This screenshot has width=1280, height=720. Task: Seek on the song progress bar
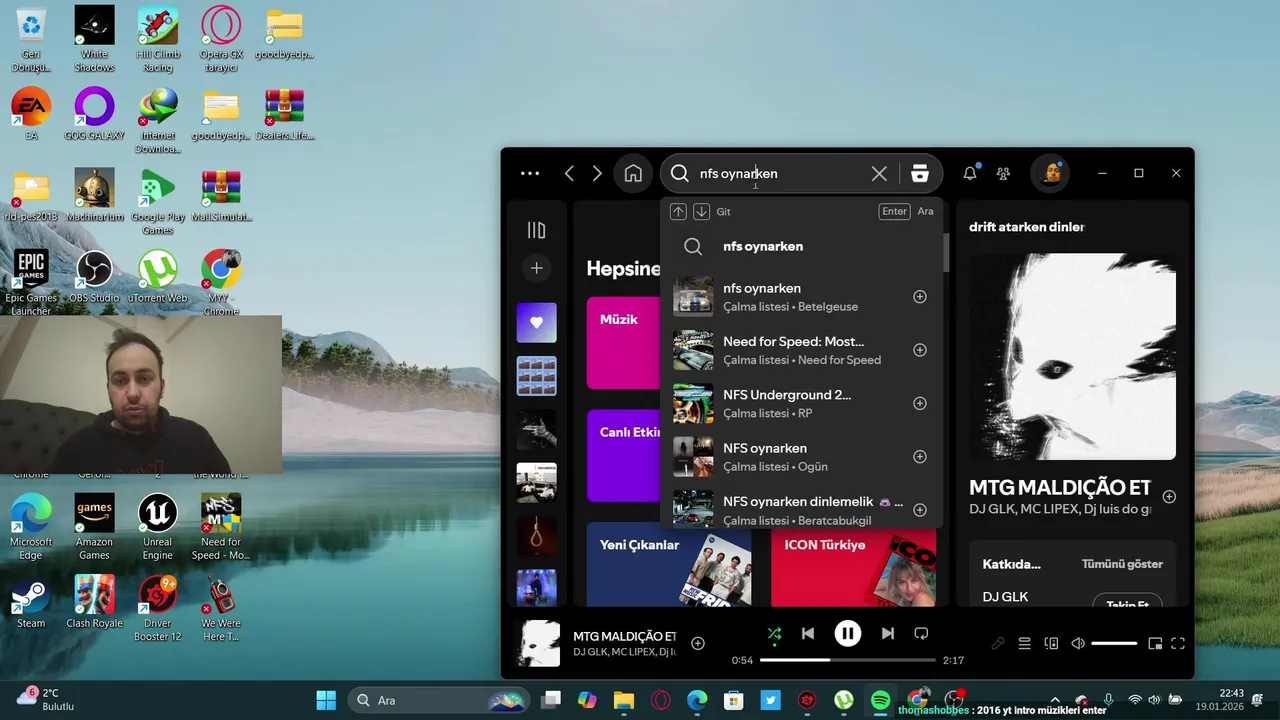coord(847,660)
